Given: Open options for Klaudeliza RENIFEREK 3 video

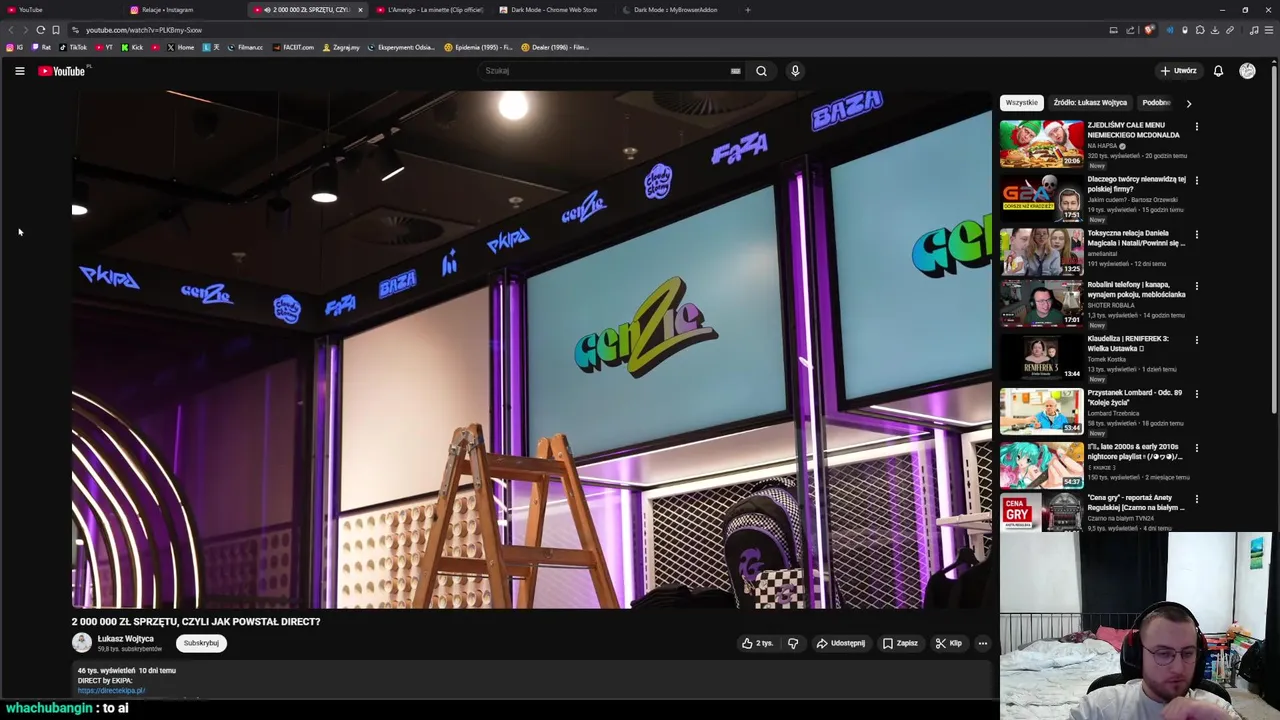Looking at the screenshot, I should pyautogui.click(x=1196, y=340).
